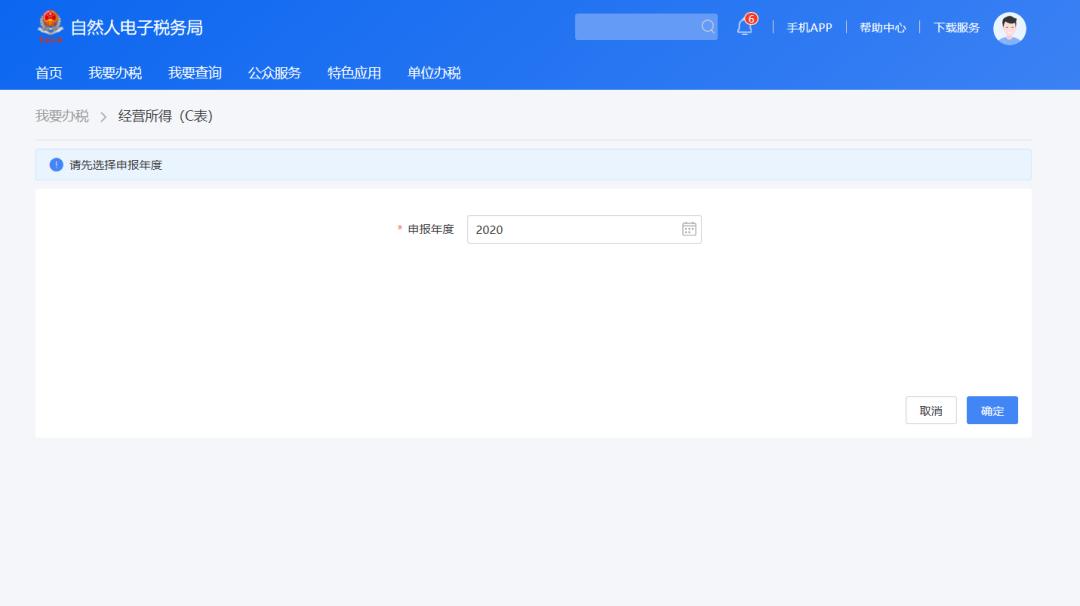Open the 单位办税 menu item
This screenshot has height=606, width=1080.
[x=433, y=72]
